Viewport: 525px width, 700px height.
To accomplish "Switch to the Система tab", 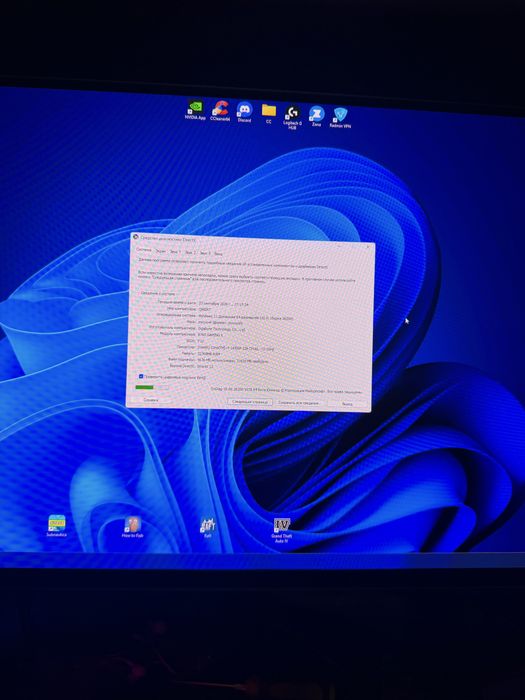I will [144, 250].
